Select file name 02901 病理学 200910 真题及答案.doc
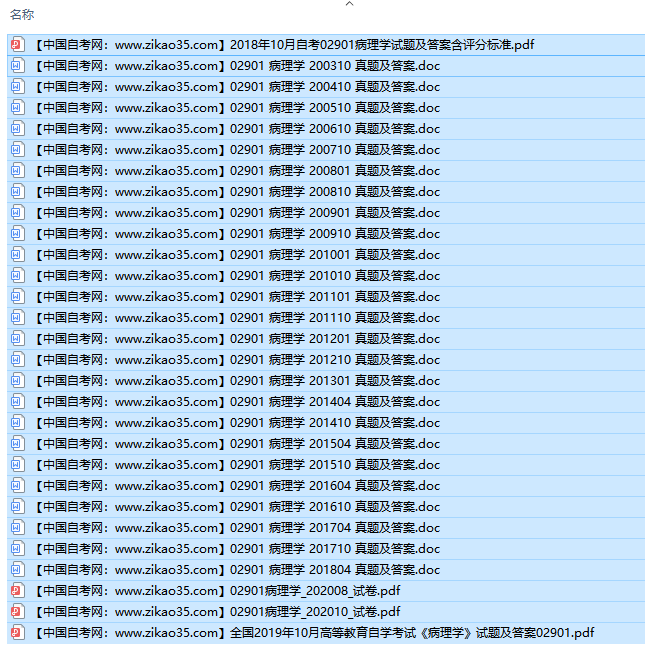The width and height of the screenshot is (645, 666). click(335, 234)
